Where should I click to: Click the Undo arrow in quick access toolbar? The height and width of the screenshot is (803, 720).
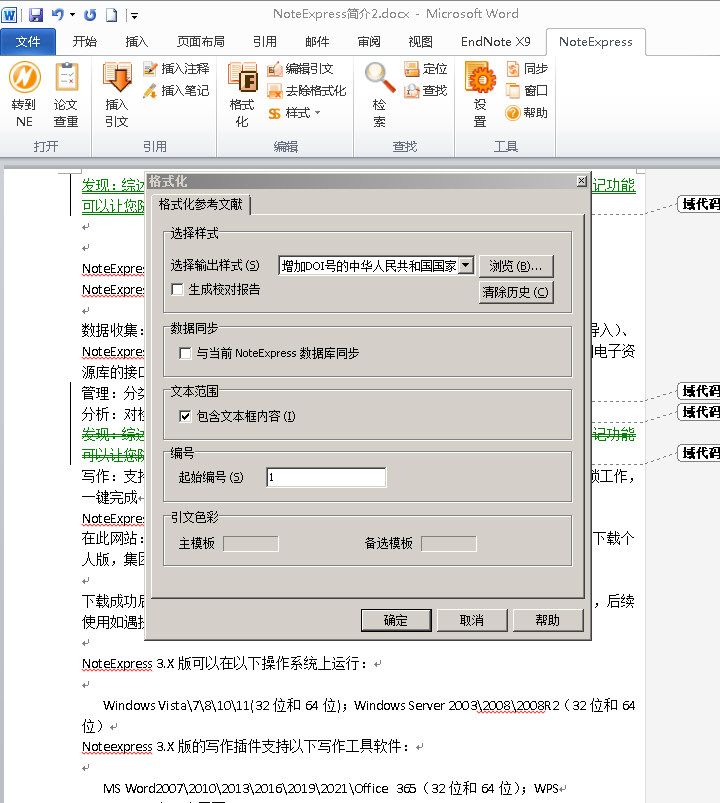[x=57, y=15]
